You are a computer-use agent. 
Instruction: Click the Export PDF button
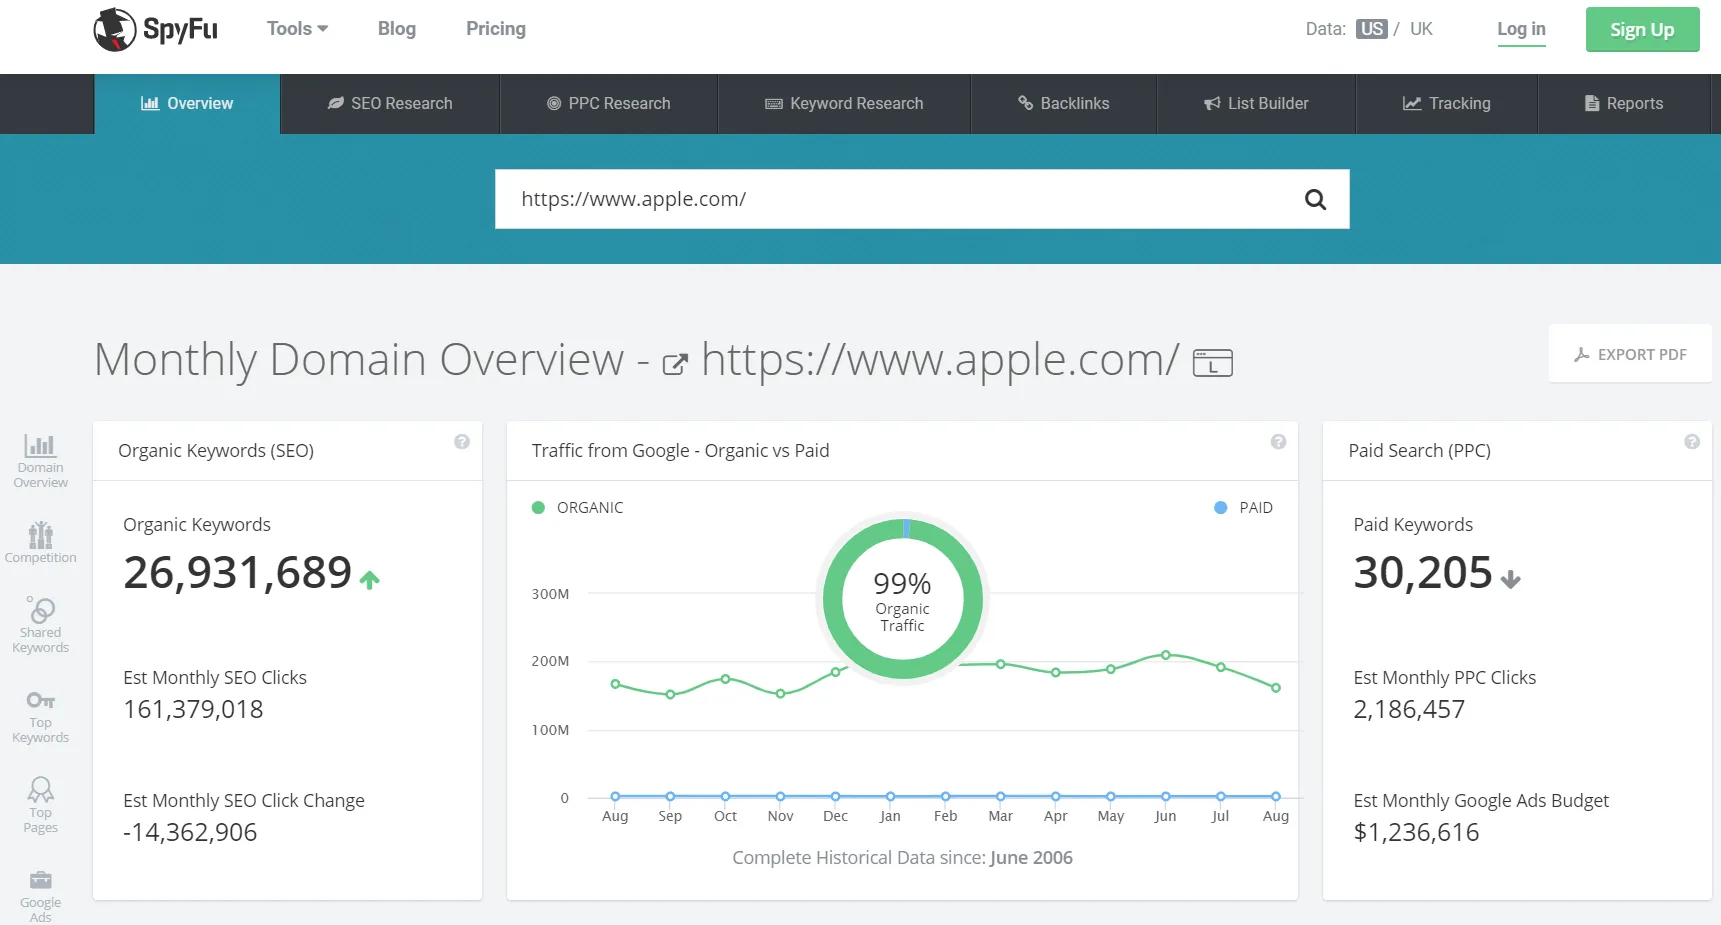(1630, 354)
